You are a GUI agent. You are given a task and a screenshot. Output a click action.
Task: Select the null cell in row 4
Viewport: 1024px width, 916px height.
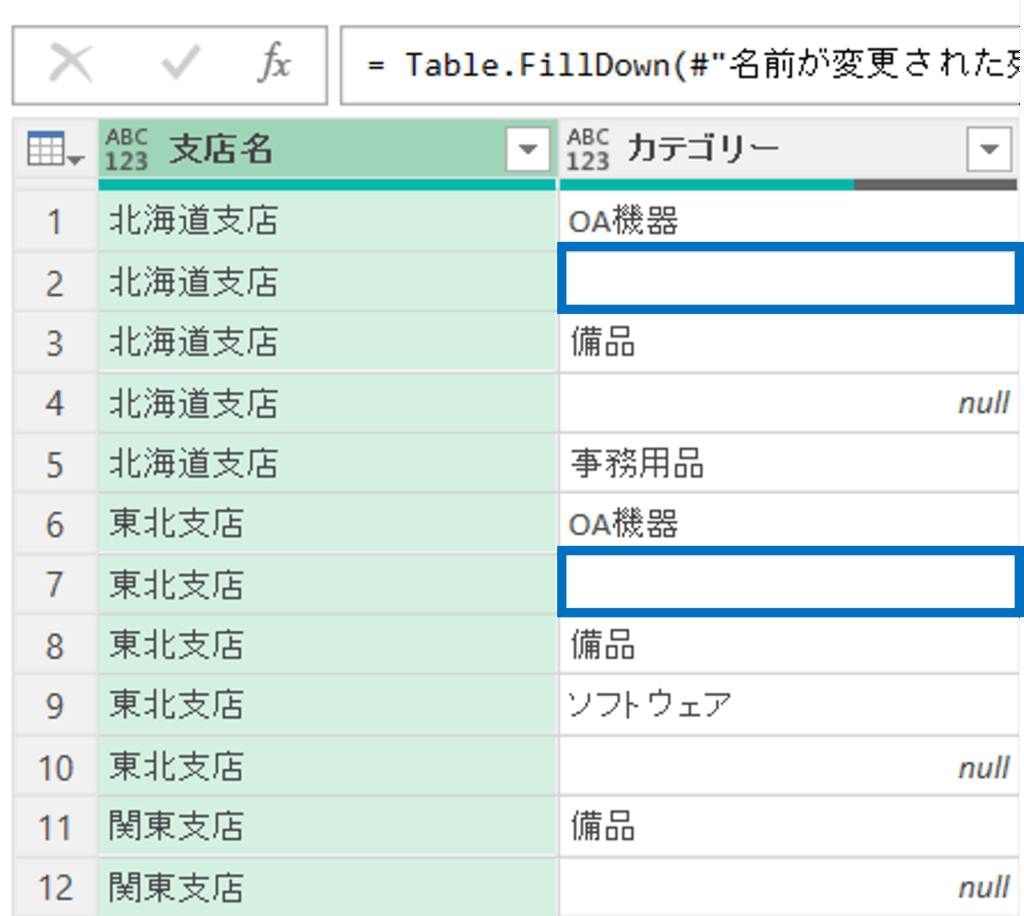(x=788, y=403)
